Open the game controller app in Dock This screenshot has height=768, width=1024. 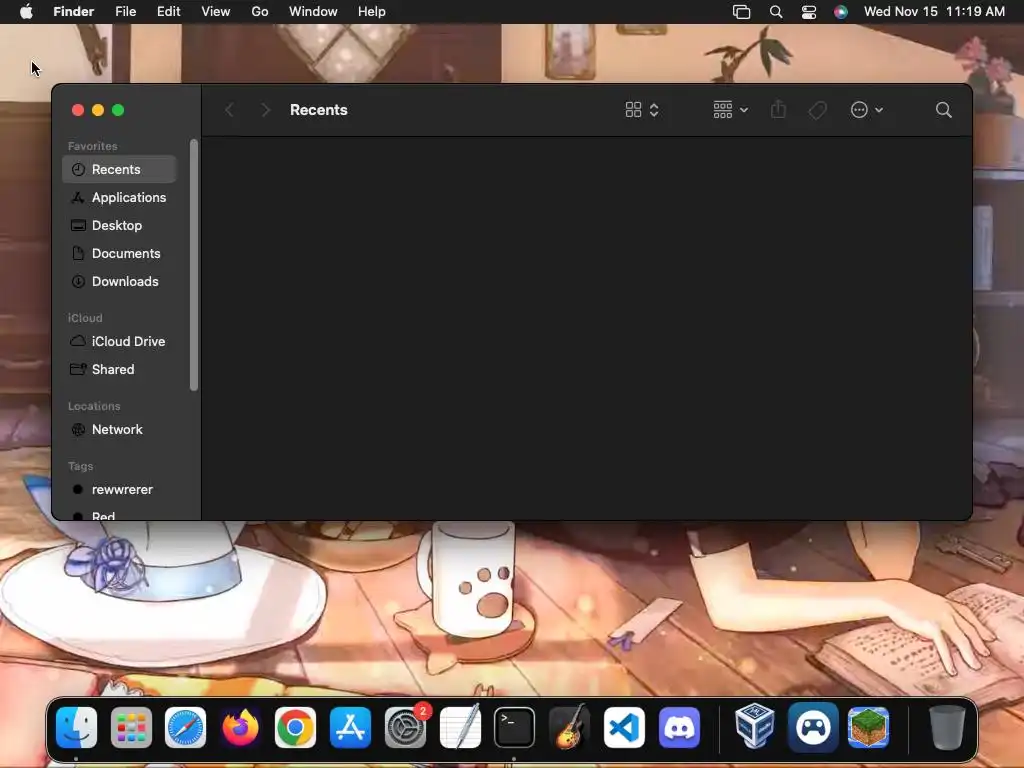coord(813,727)
